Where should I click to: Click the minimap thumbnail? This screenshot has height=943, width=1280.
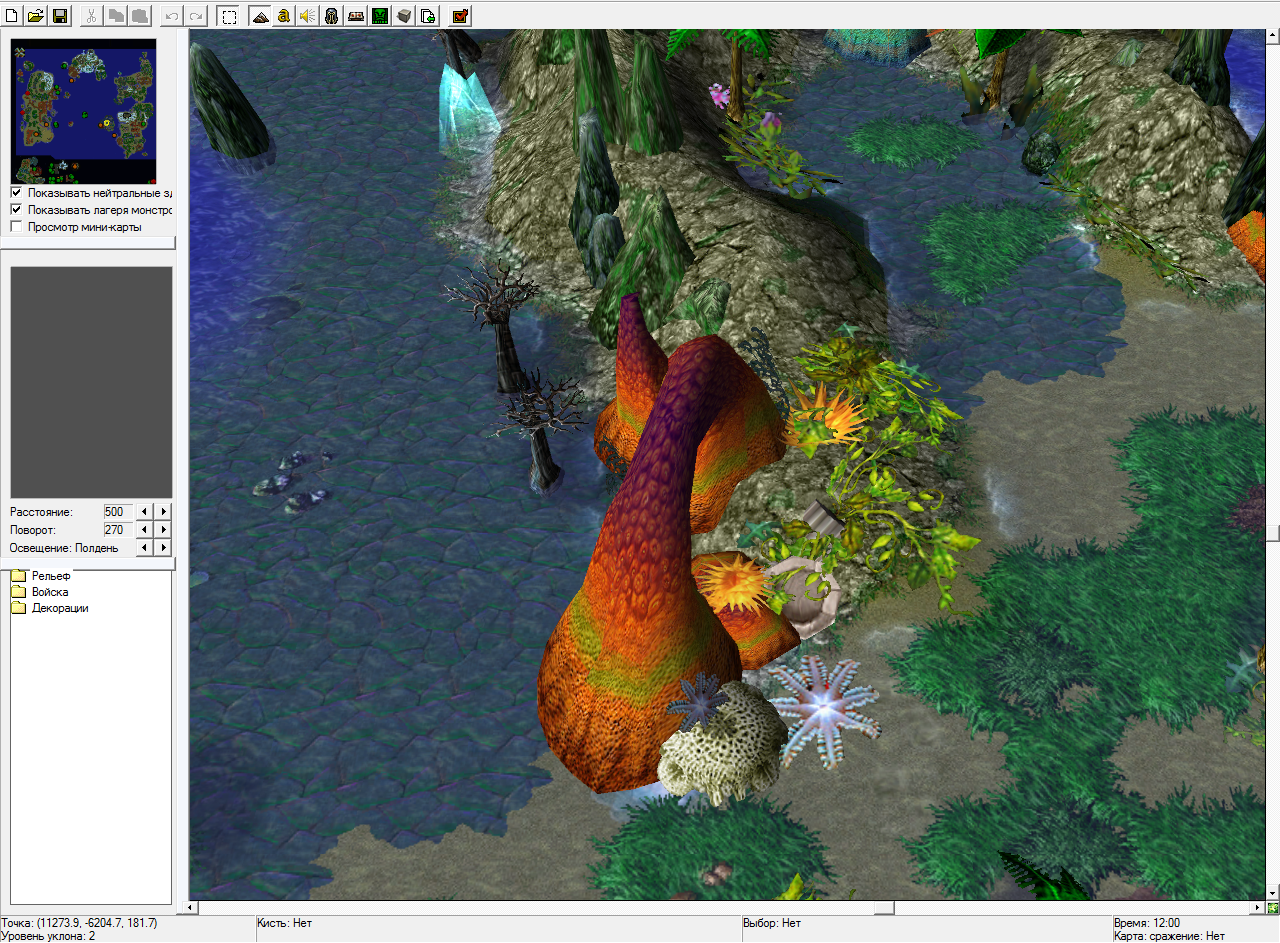click(x=83, y=111)
